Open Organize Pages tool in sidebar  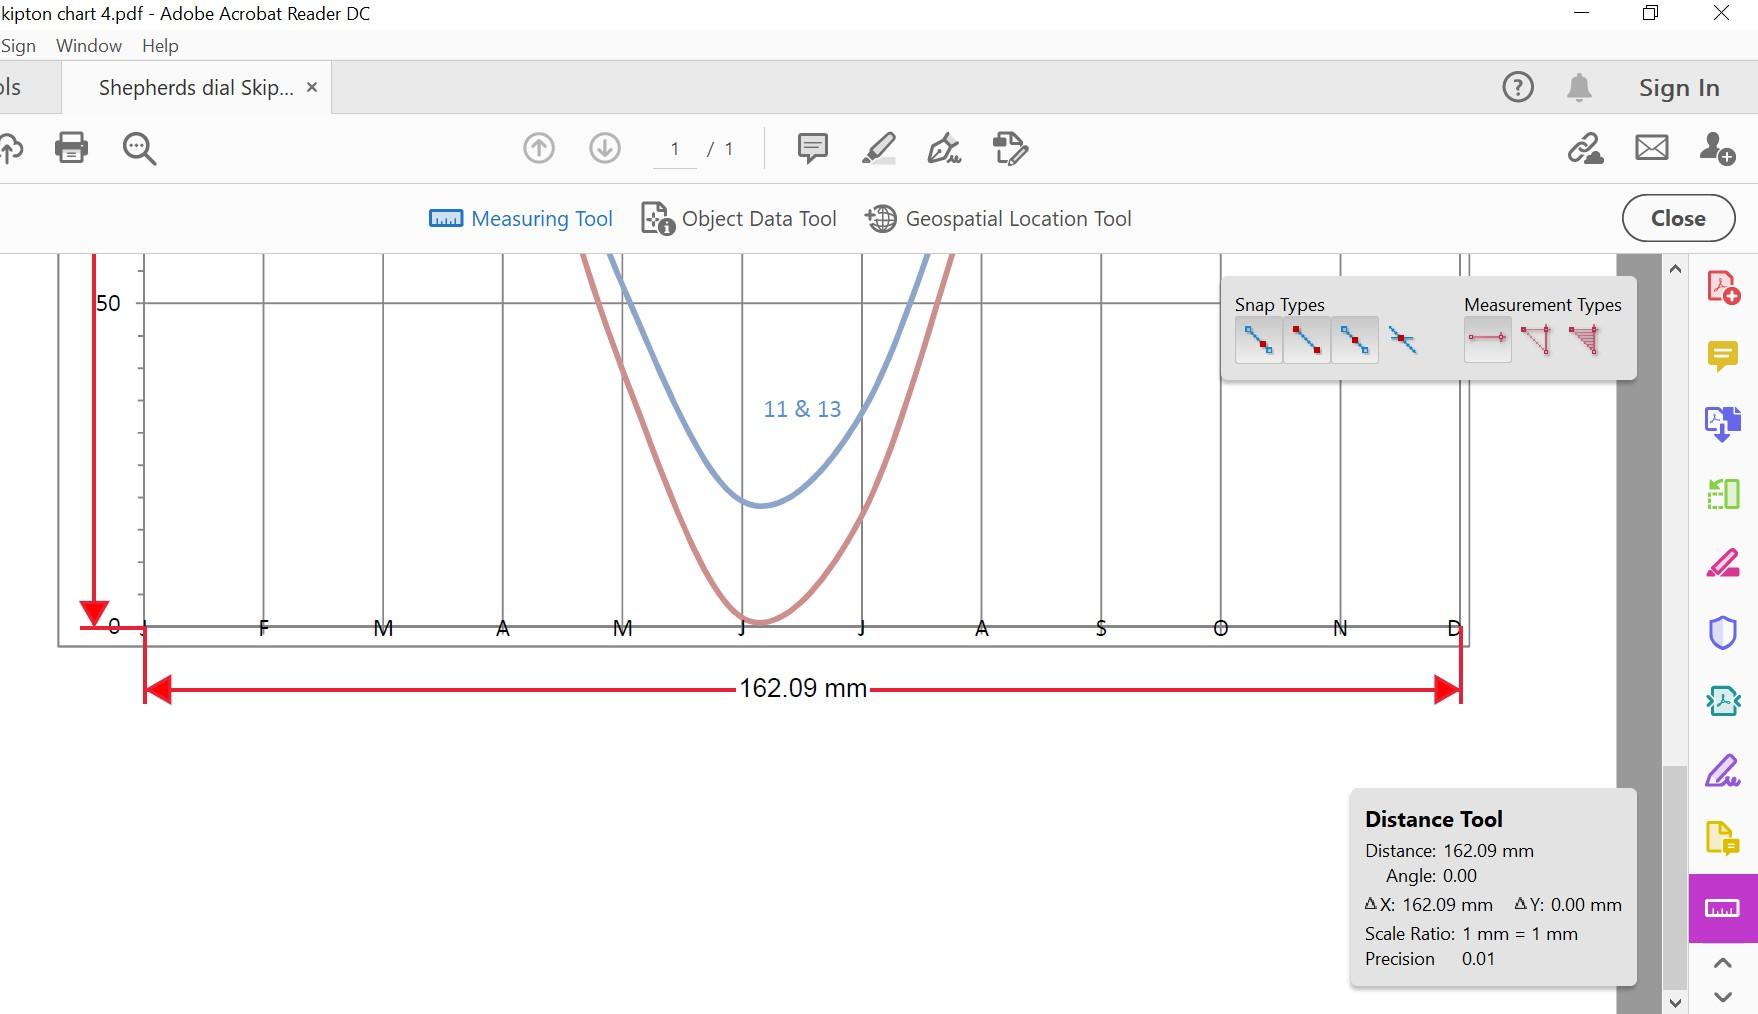coord(1723,493)
